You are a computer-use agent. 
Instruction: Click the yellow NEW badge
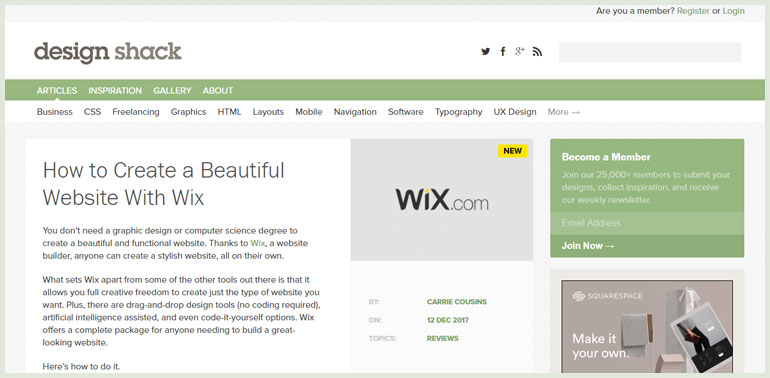point(512,151)
